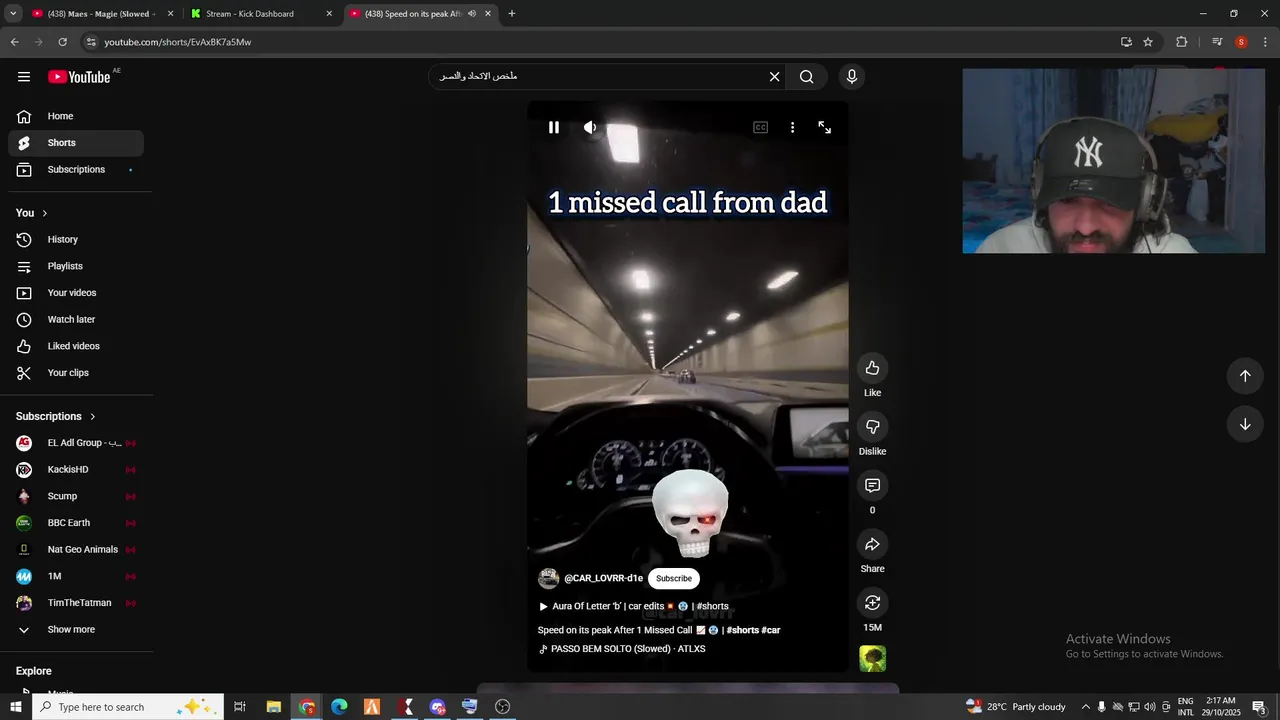Image resolution: width=1280 pixels, height=720 pixels.
Task: Open a new browser tab
Action: click(512, 14)
